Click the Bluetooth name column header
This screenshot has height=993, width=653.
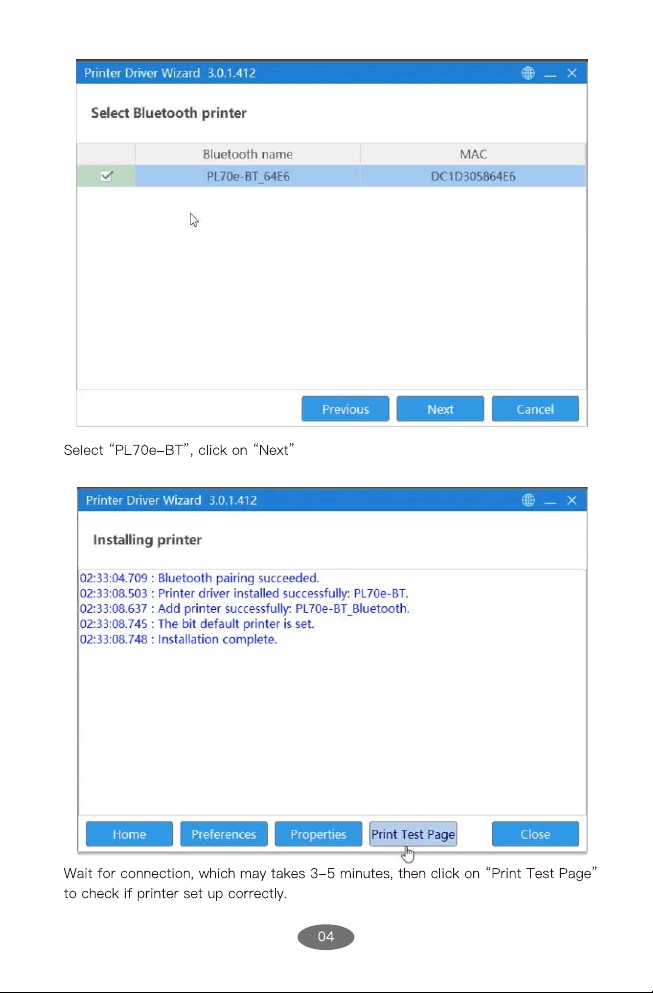pos(248,154)
